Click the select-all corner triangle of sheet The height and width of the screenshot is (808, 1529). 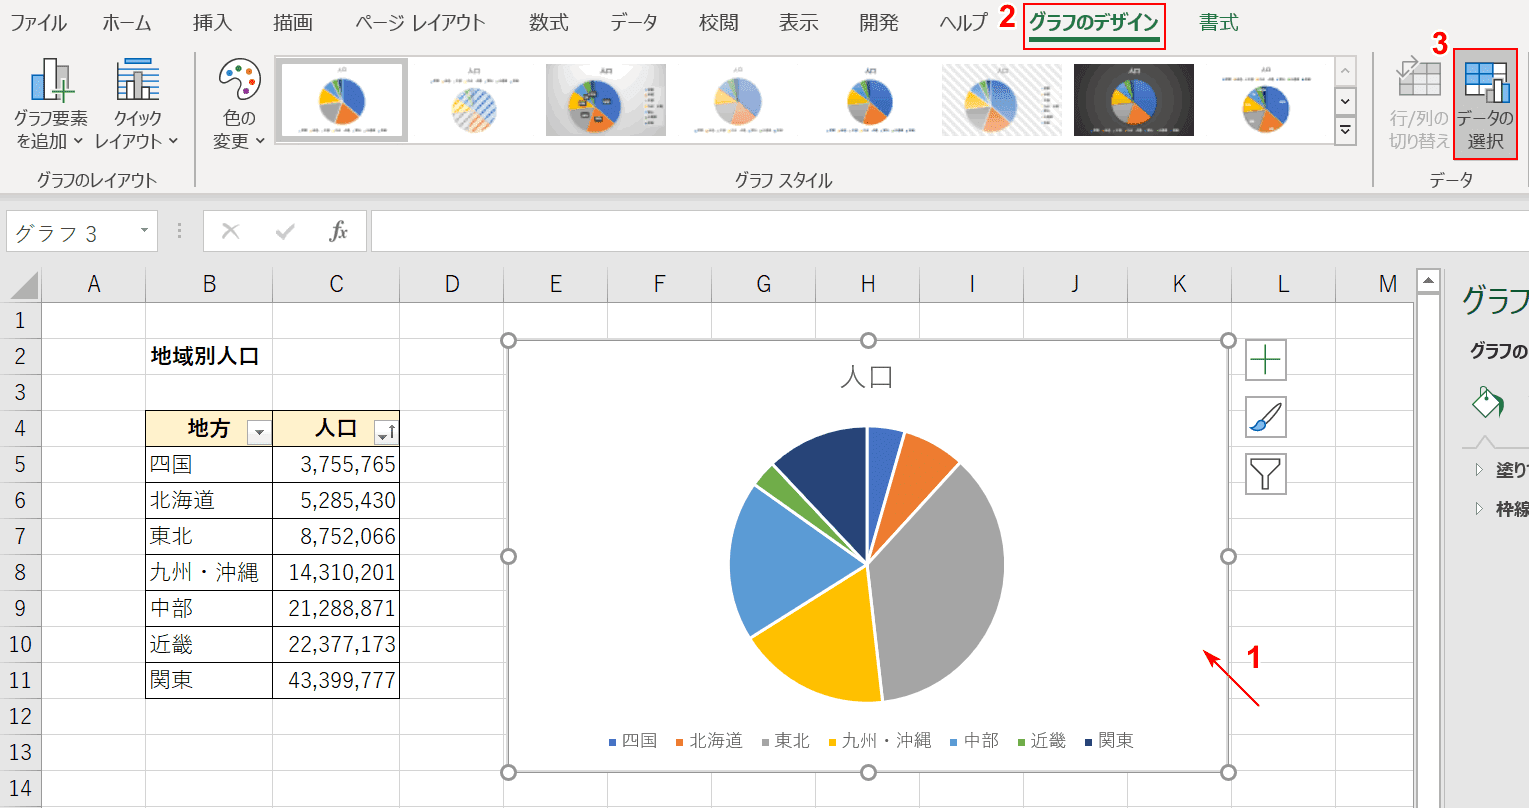[22, 285]
